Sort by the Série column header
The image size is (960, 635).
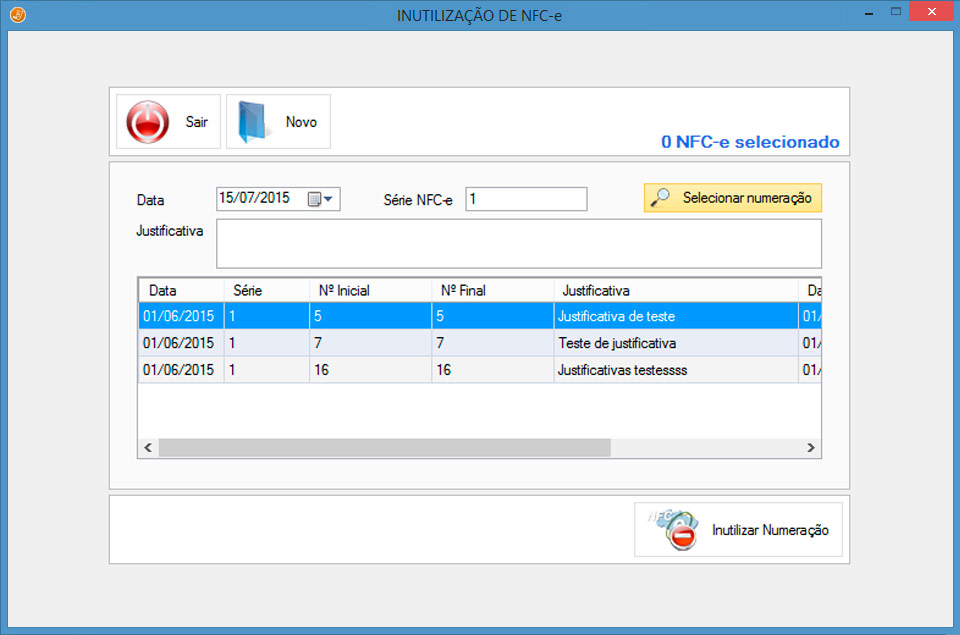coord(266,290)
